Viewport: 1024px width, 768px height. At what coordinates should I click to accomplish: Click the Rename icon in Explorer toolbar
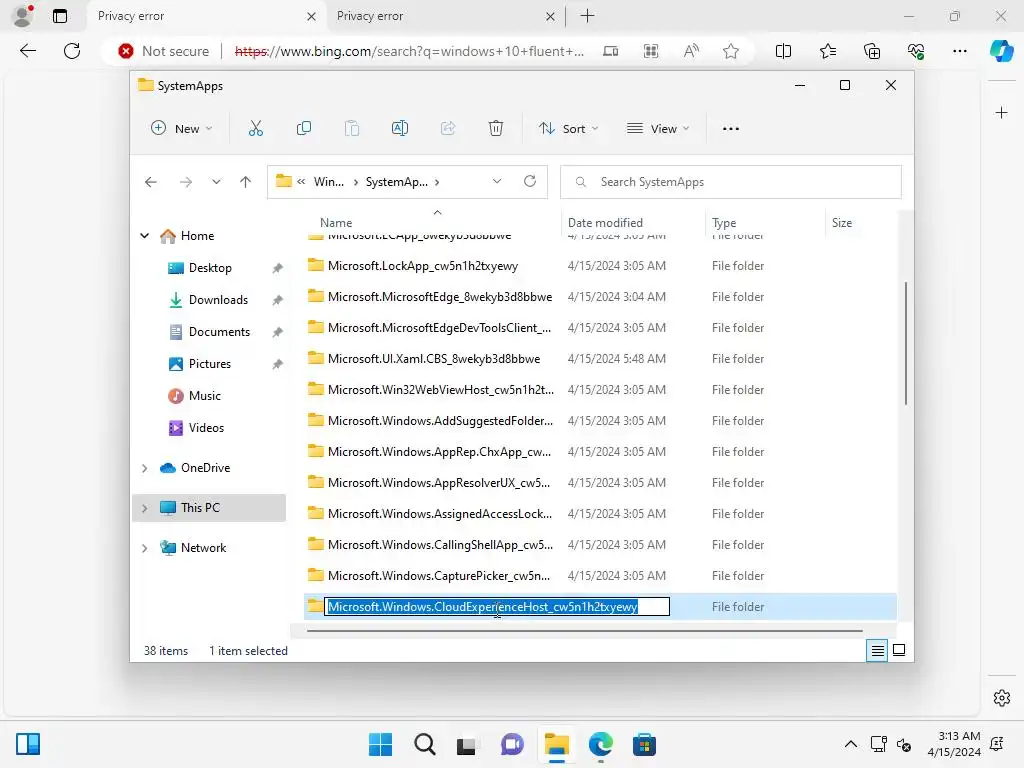400,129
